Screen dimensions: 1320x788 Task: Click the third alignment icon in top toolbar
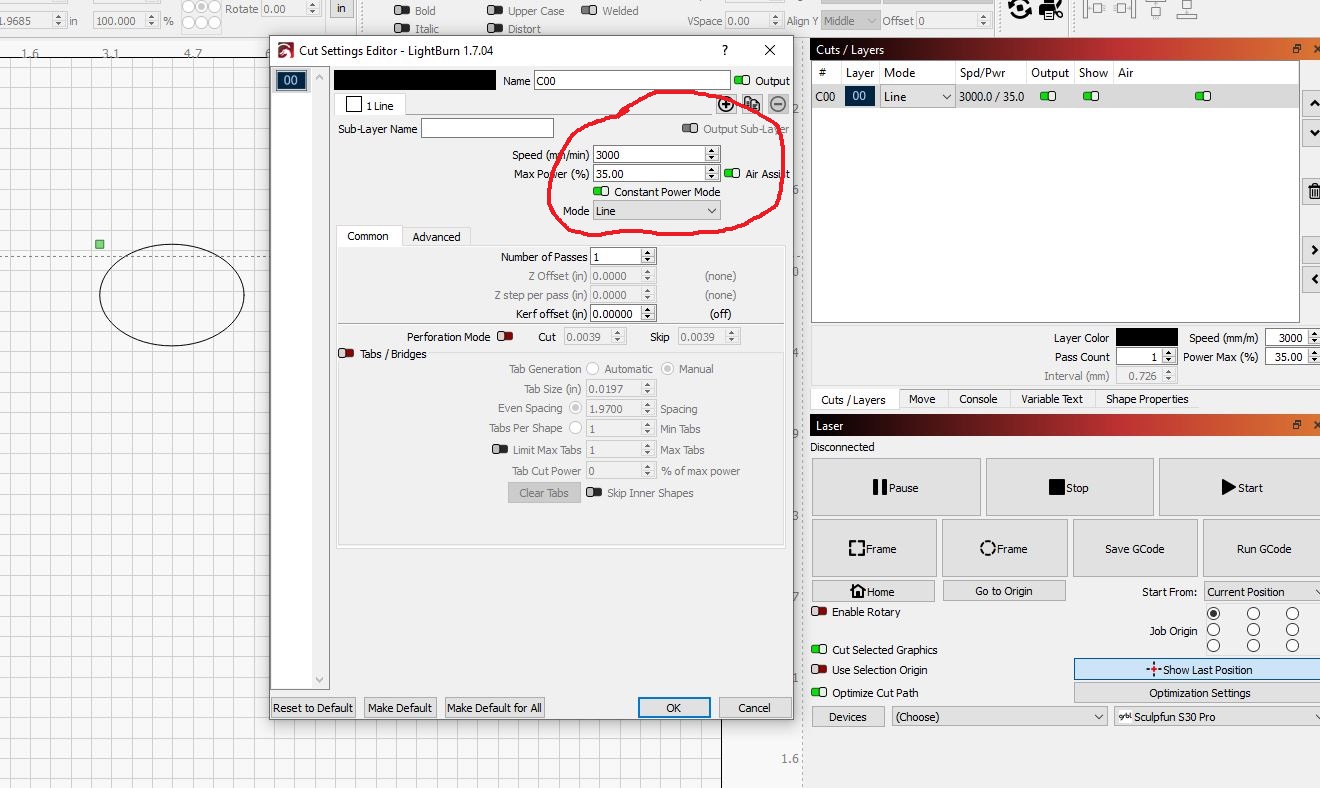[1155, 9]
